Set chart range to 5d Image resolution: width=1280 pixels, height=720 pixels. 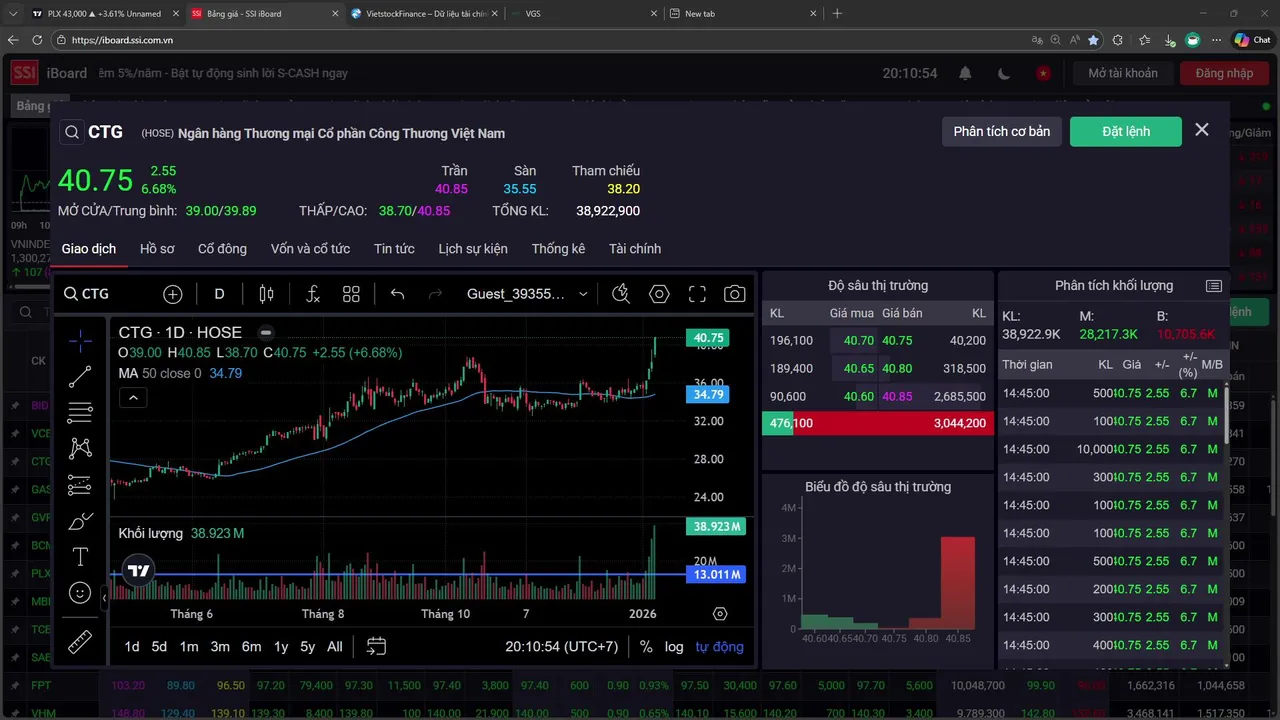(x=159, y=647)
